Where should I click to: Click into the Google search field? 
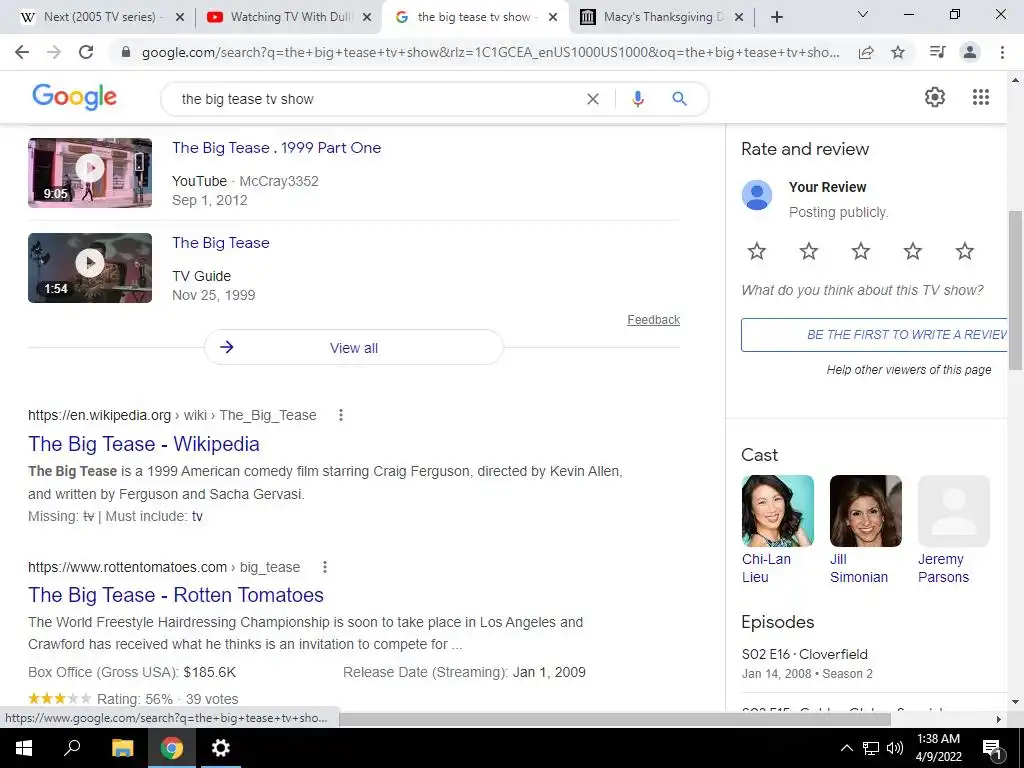tap(379, 99)
